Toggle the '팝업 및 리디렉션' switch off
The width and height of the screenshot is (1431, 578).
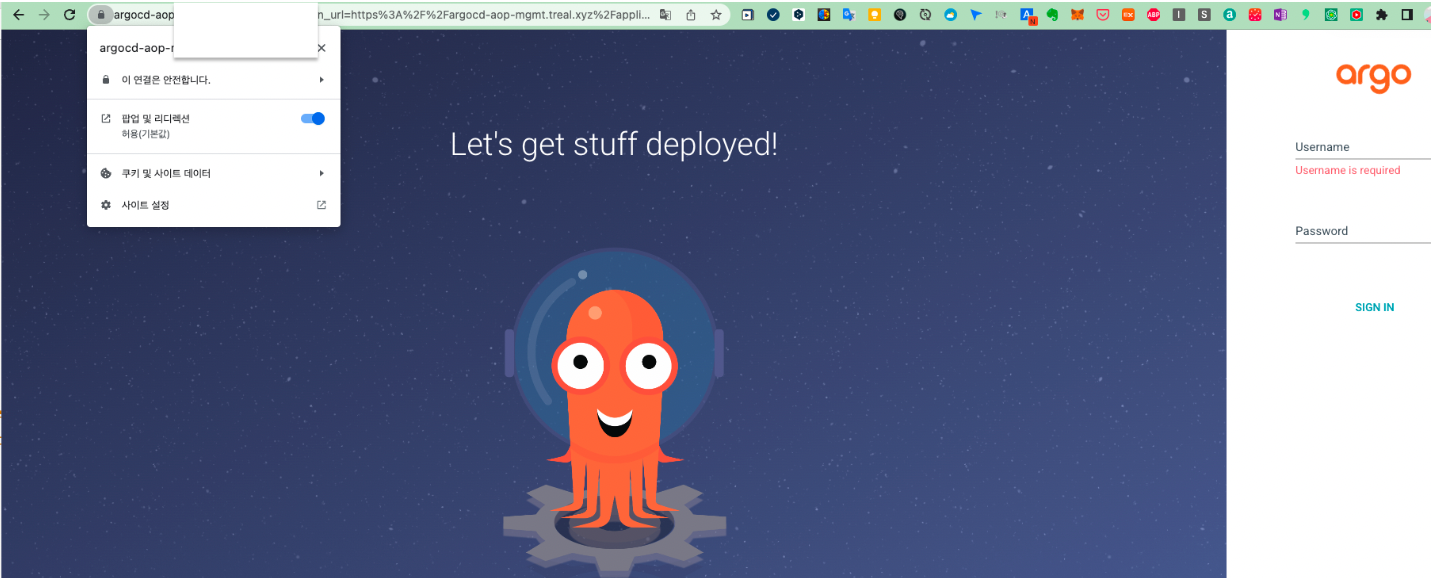pos(313,118)
